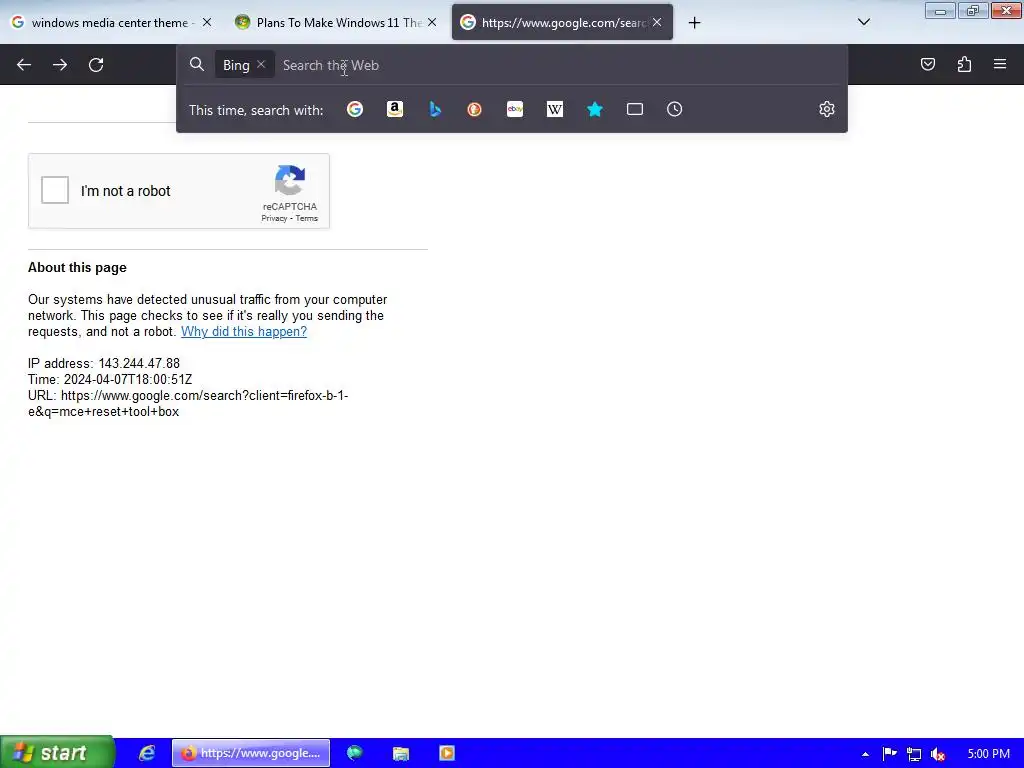Switch to Plans To Make Windows 11 tab
The height and width of the screenshot is (768, 1024).
point(338,22)
